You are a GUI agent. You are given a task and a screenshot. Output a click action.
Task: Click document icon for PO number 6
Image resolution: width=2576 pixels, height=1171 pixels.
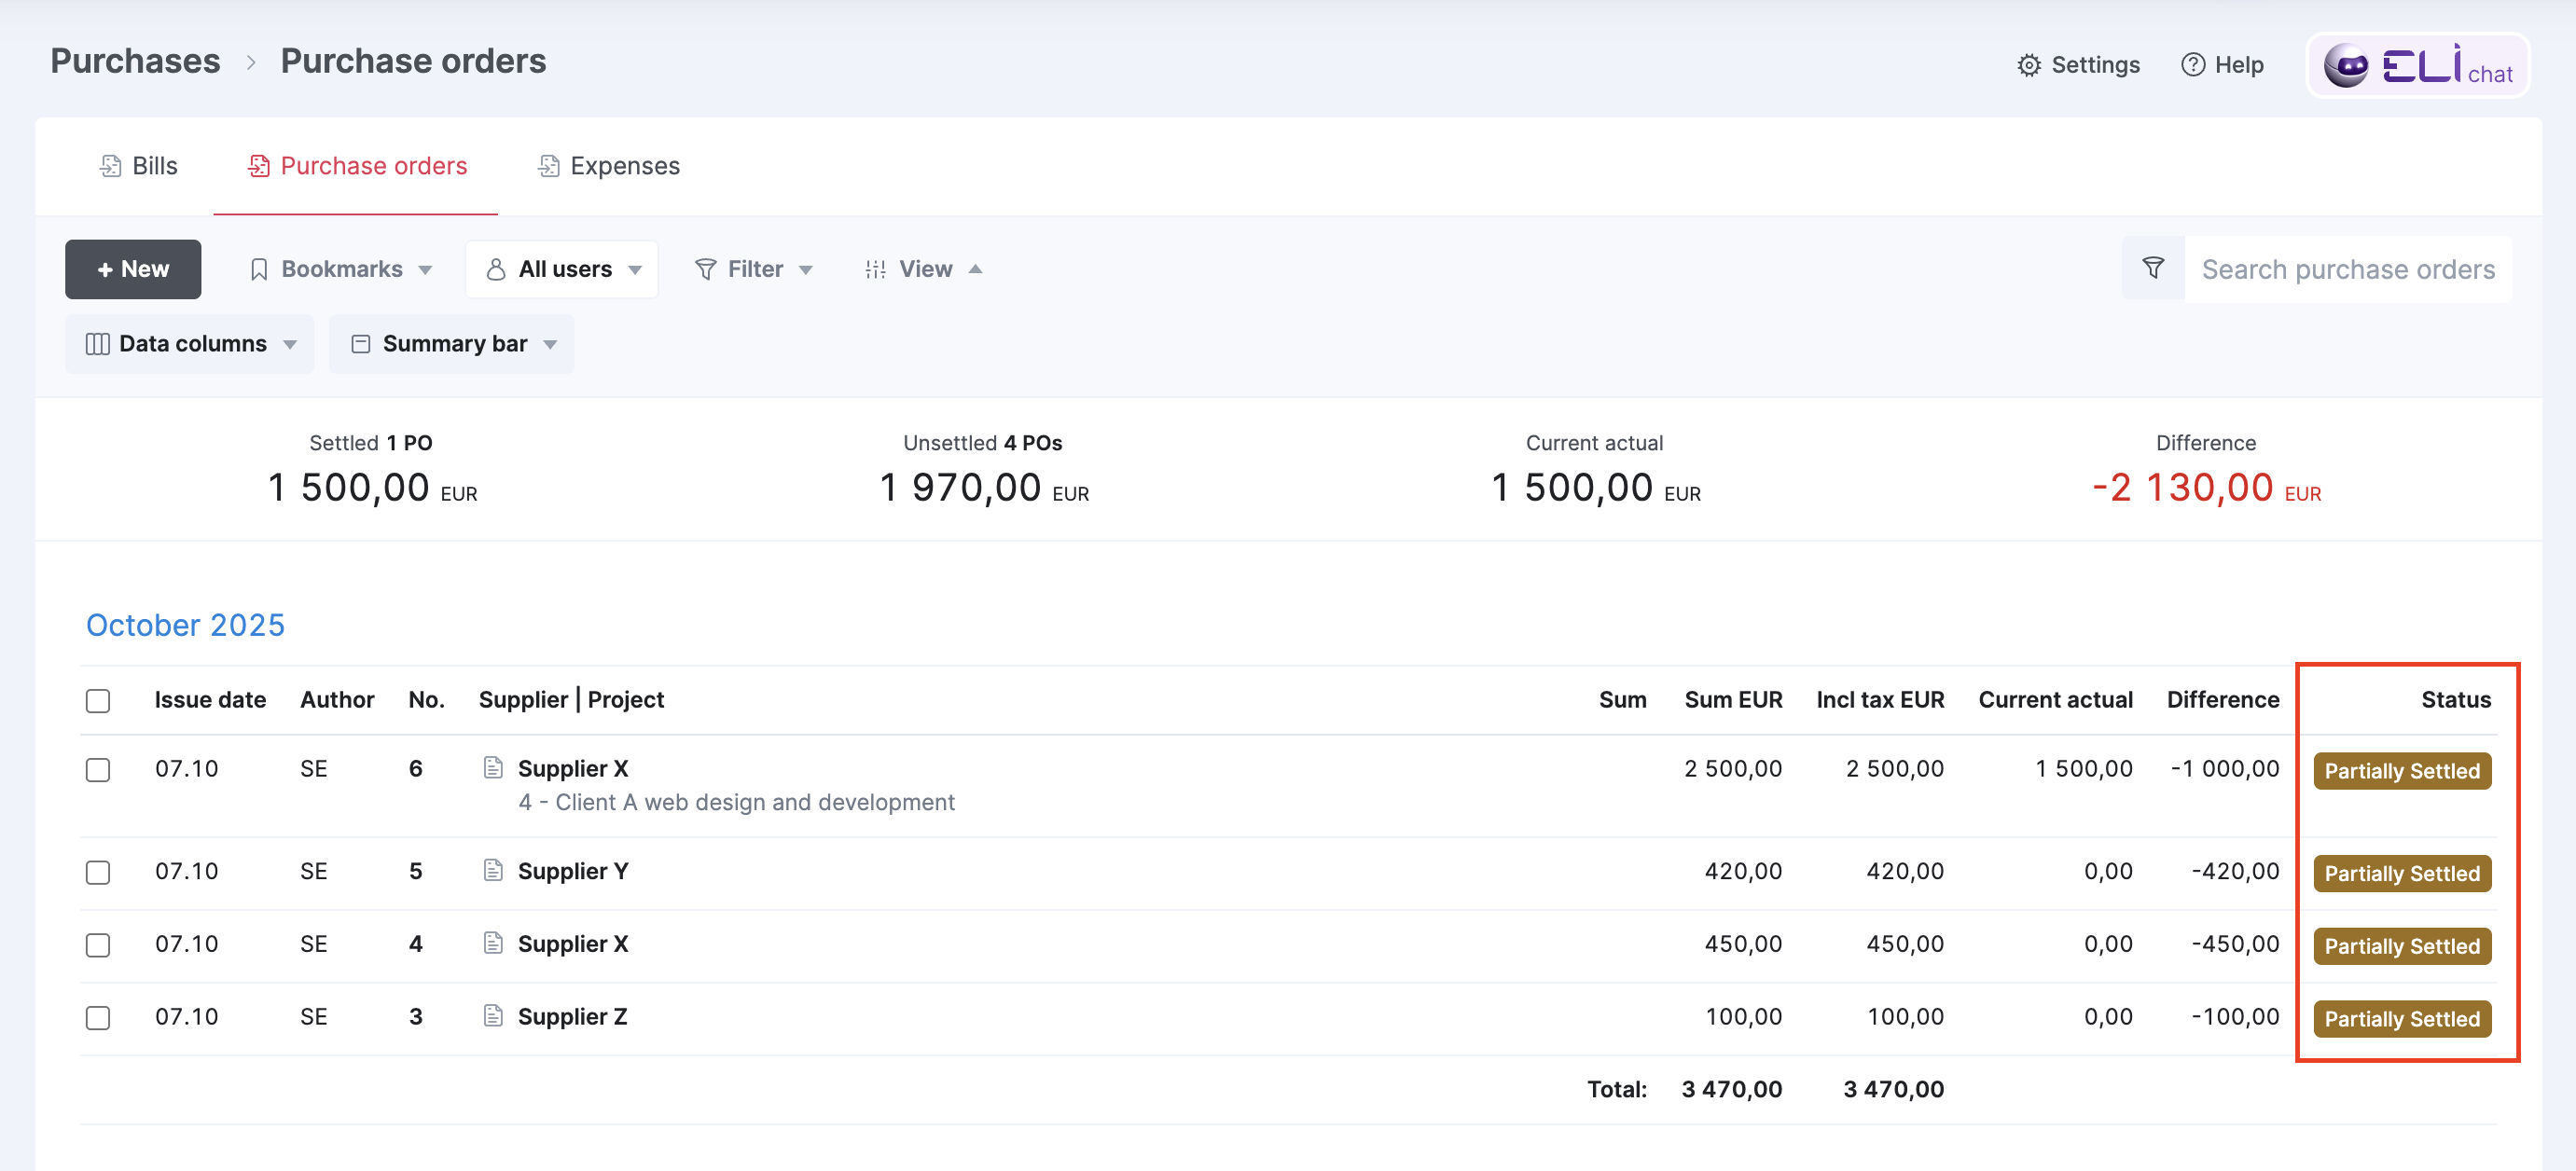click(493, 767)
